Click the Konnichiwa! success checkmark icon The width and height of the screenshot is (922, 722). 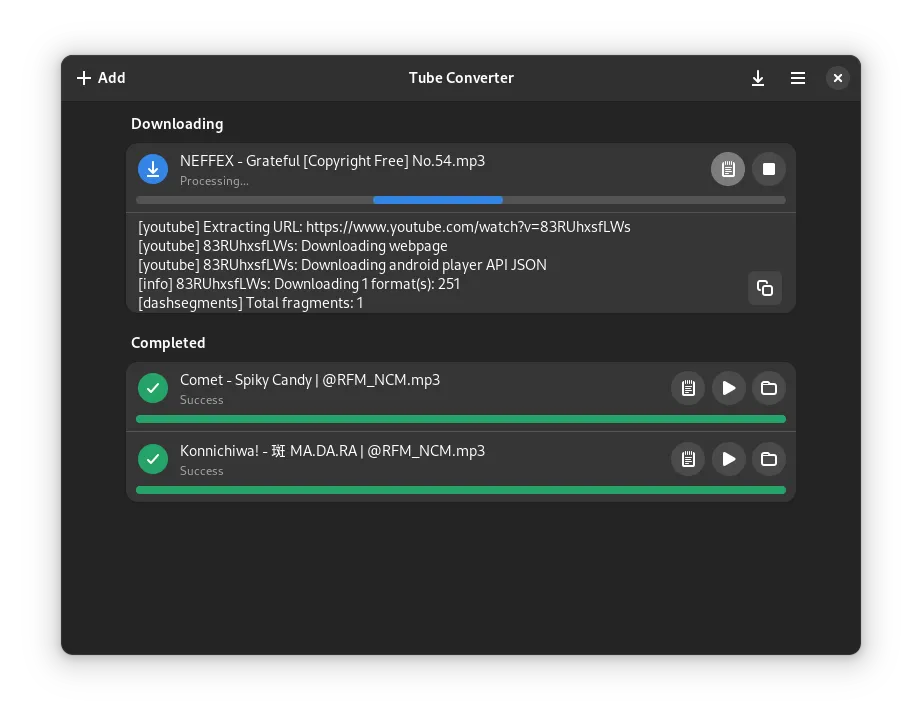(x=153, y=459)
